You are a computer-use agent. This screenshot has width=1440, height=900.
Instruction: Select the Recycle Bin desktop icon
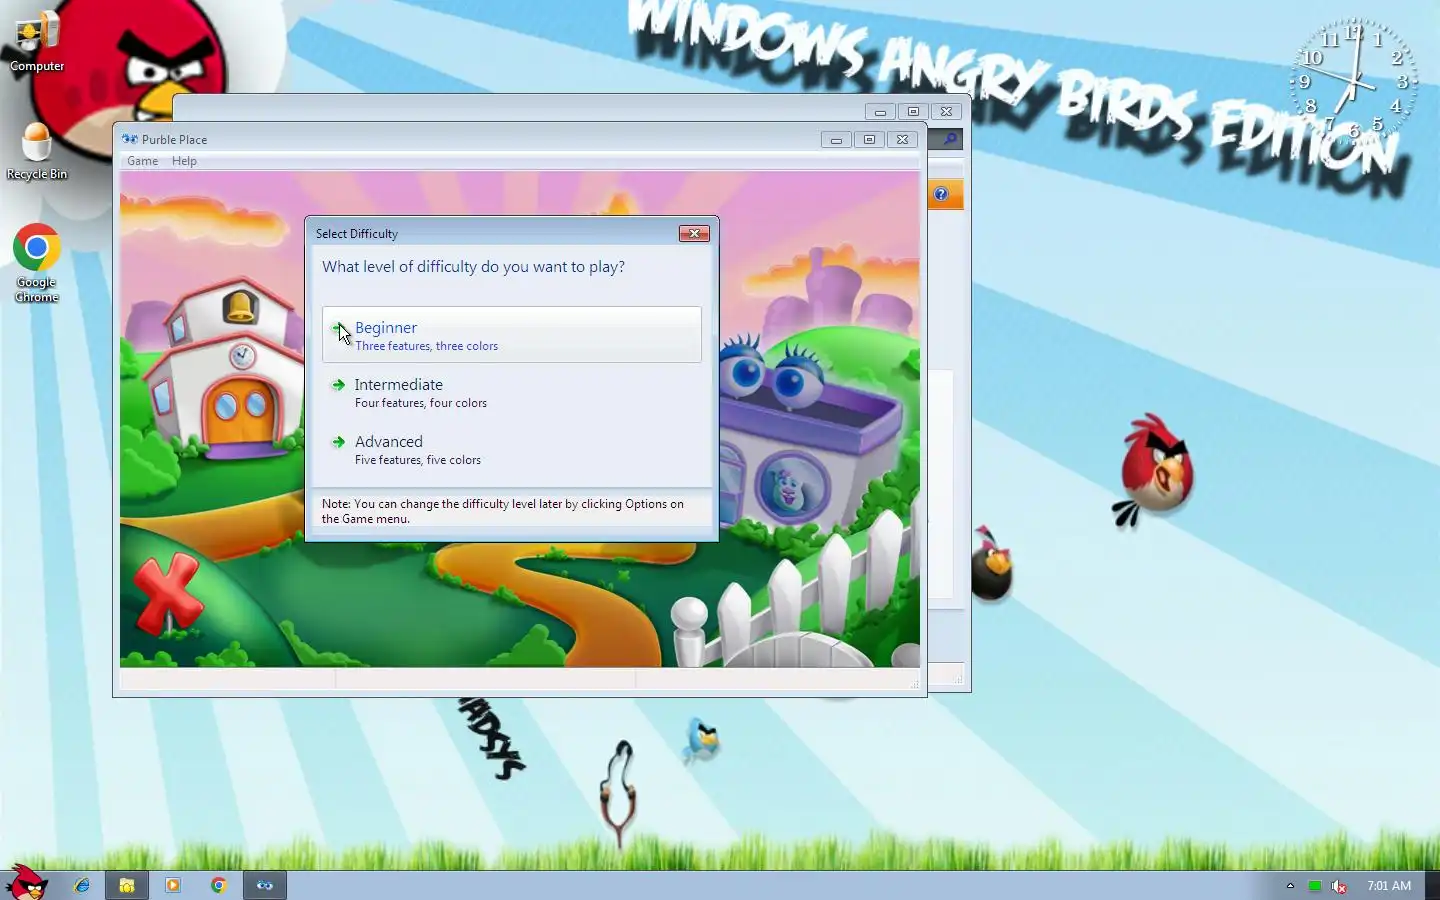point(37,152)
